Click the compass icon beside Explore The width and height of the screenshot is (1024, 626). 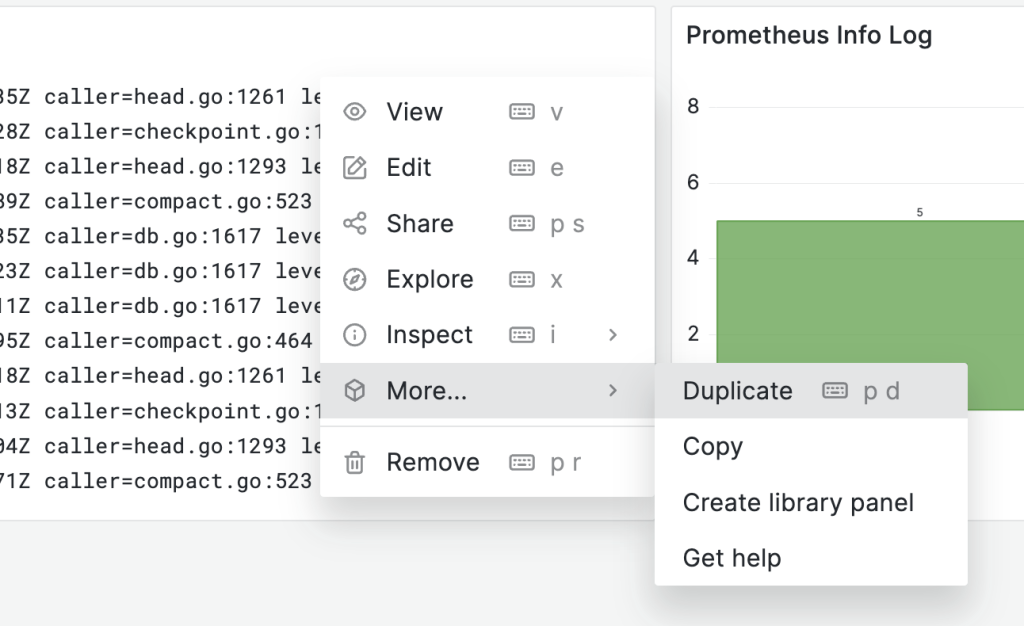tap(355, 280)
